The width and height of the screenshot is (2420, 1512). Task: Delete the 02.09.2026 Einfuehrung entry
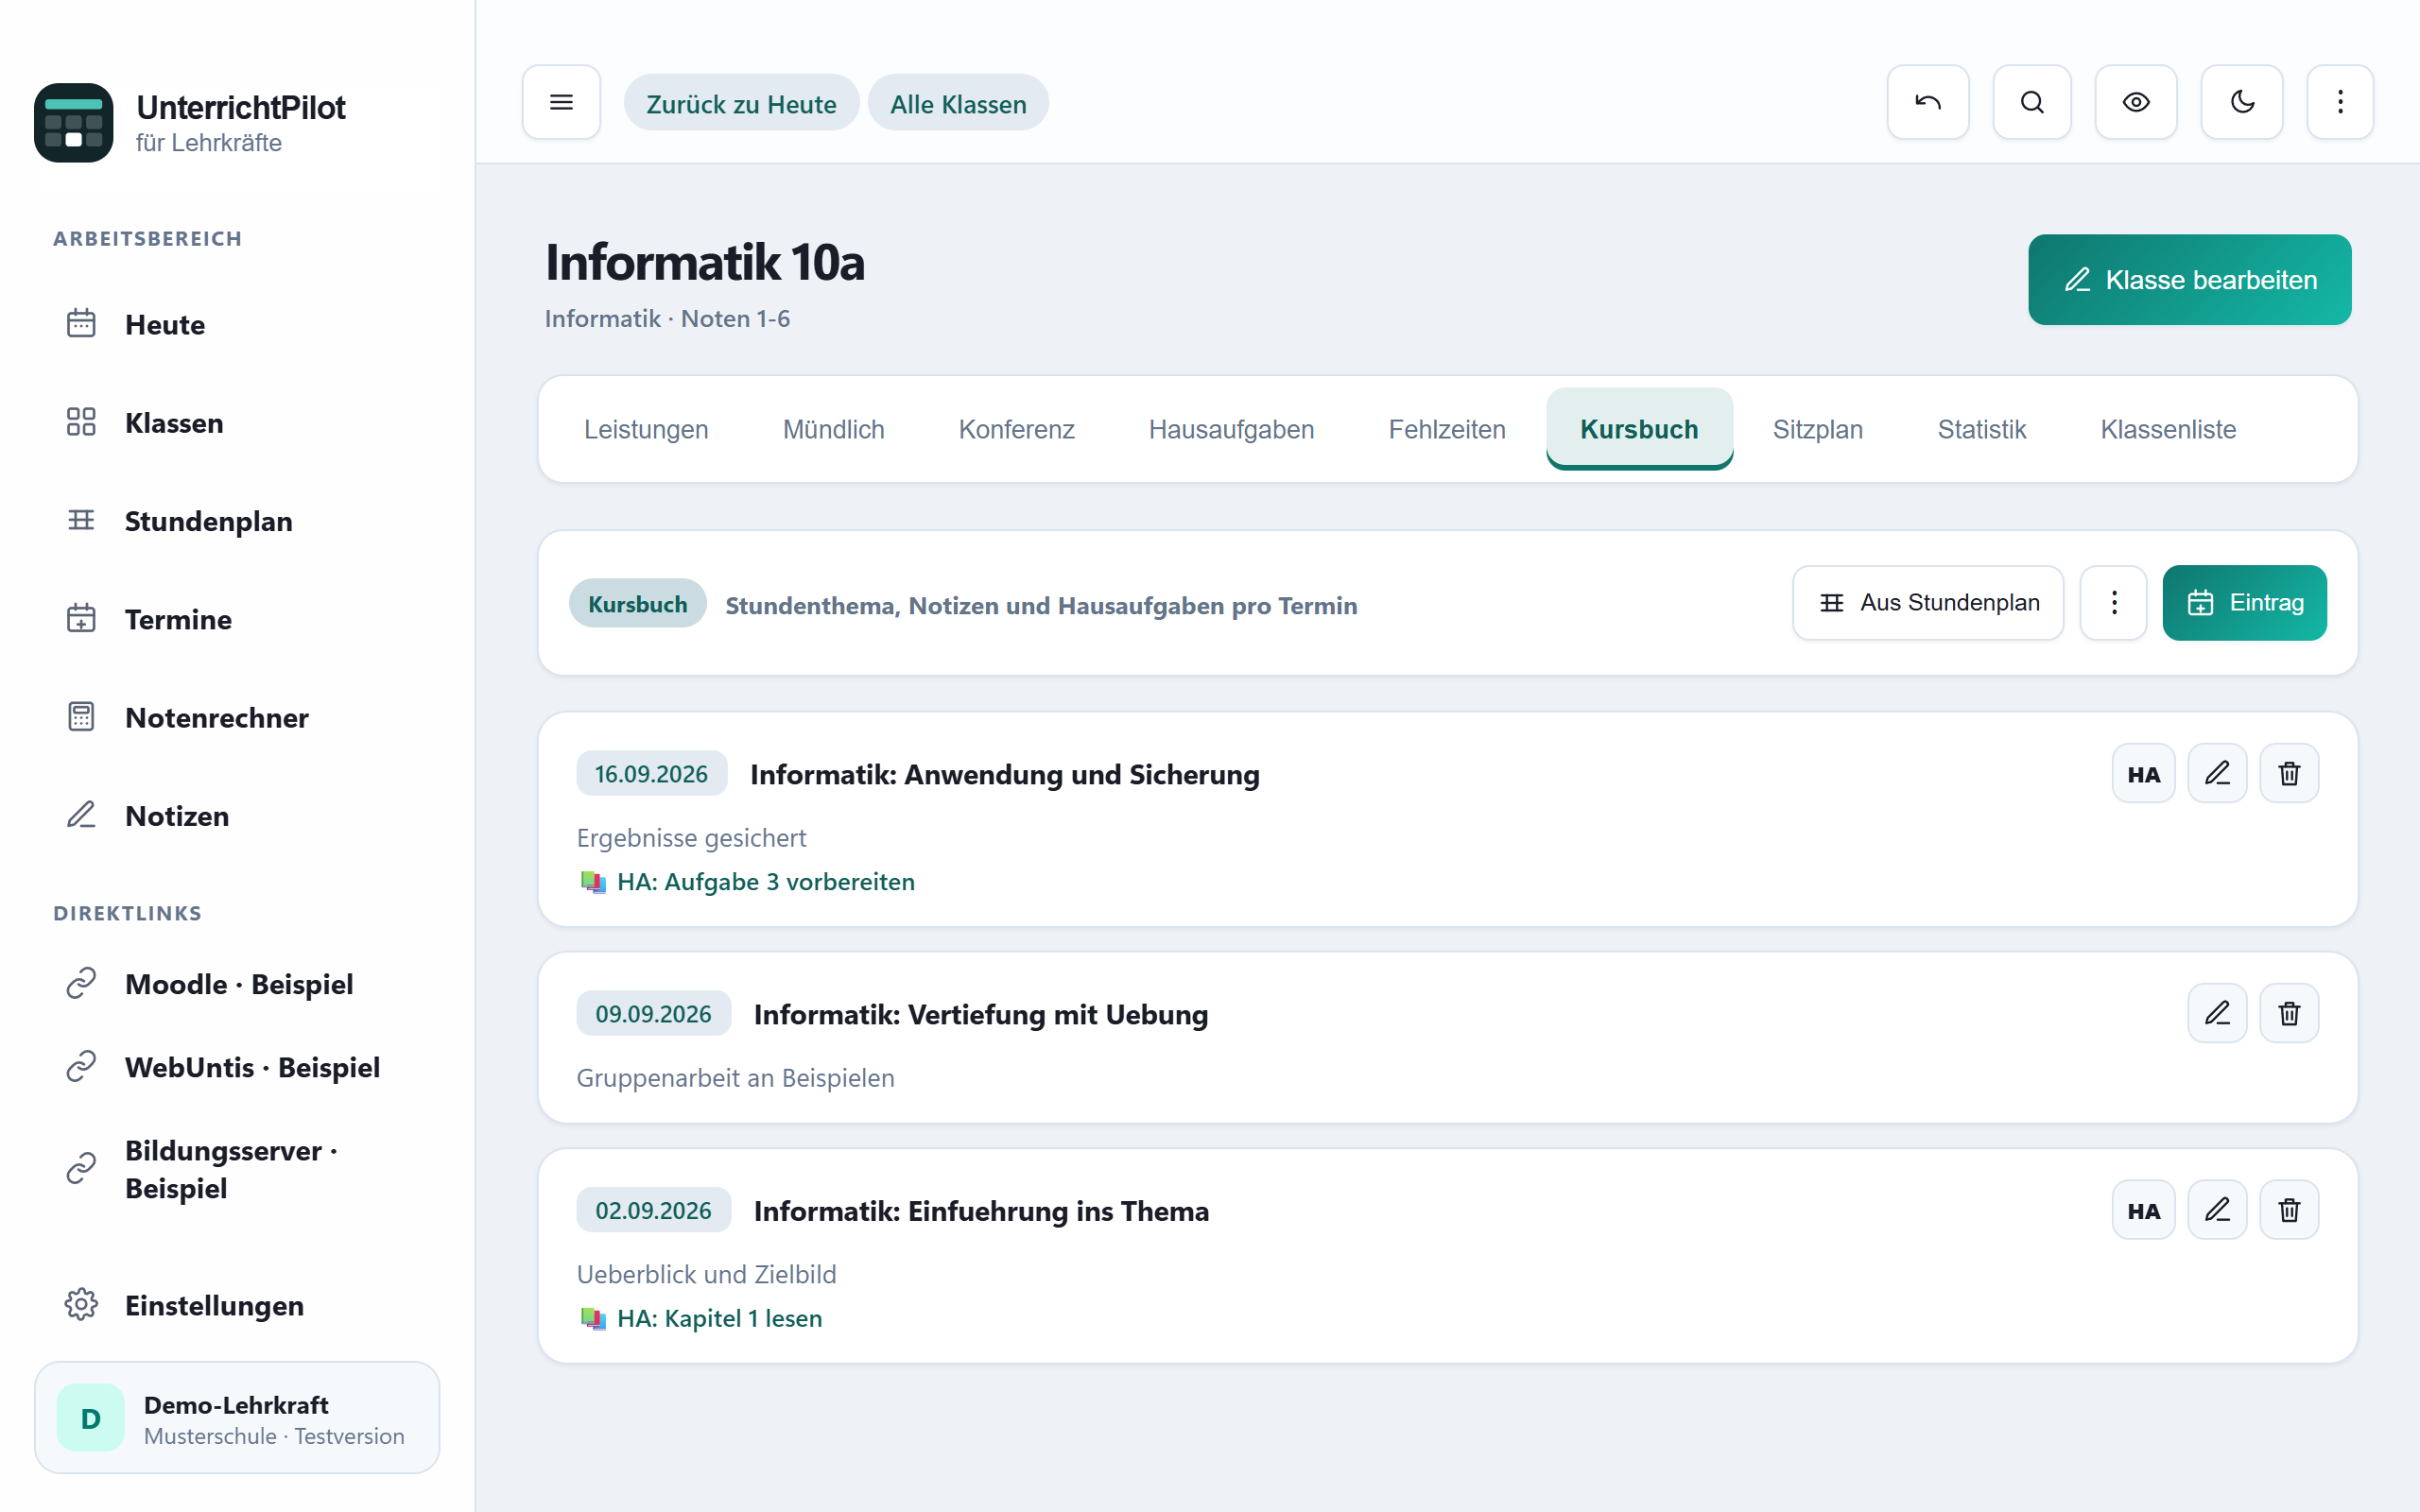click(2289, 1210)
